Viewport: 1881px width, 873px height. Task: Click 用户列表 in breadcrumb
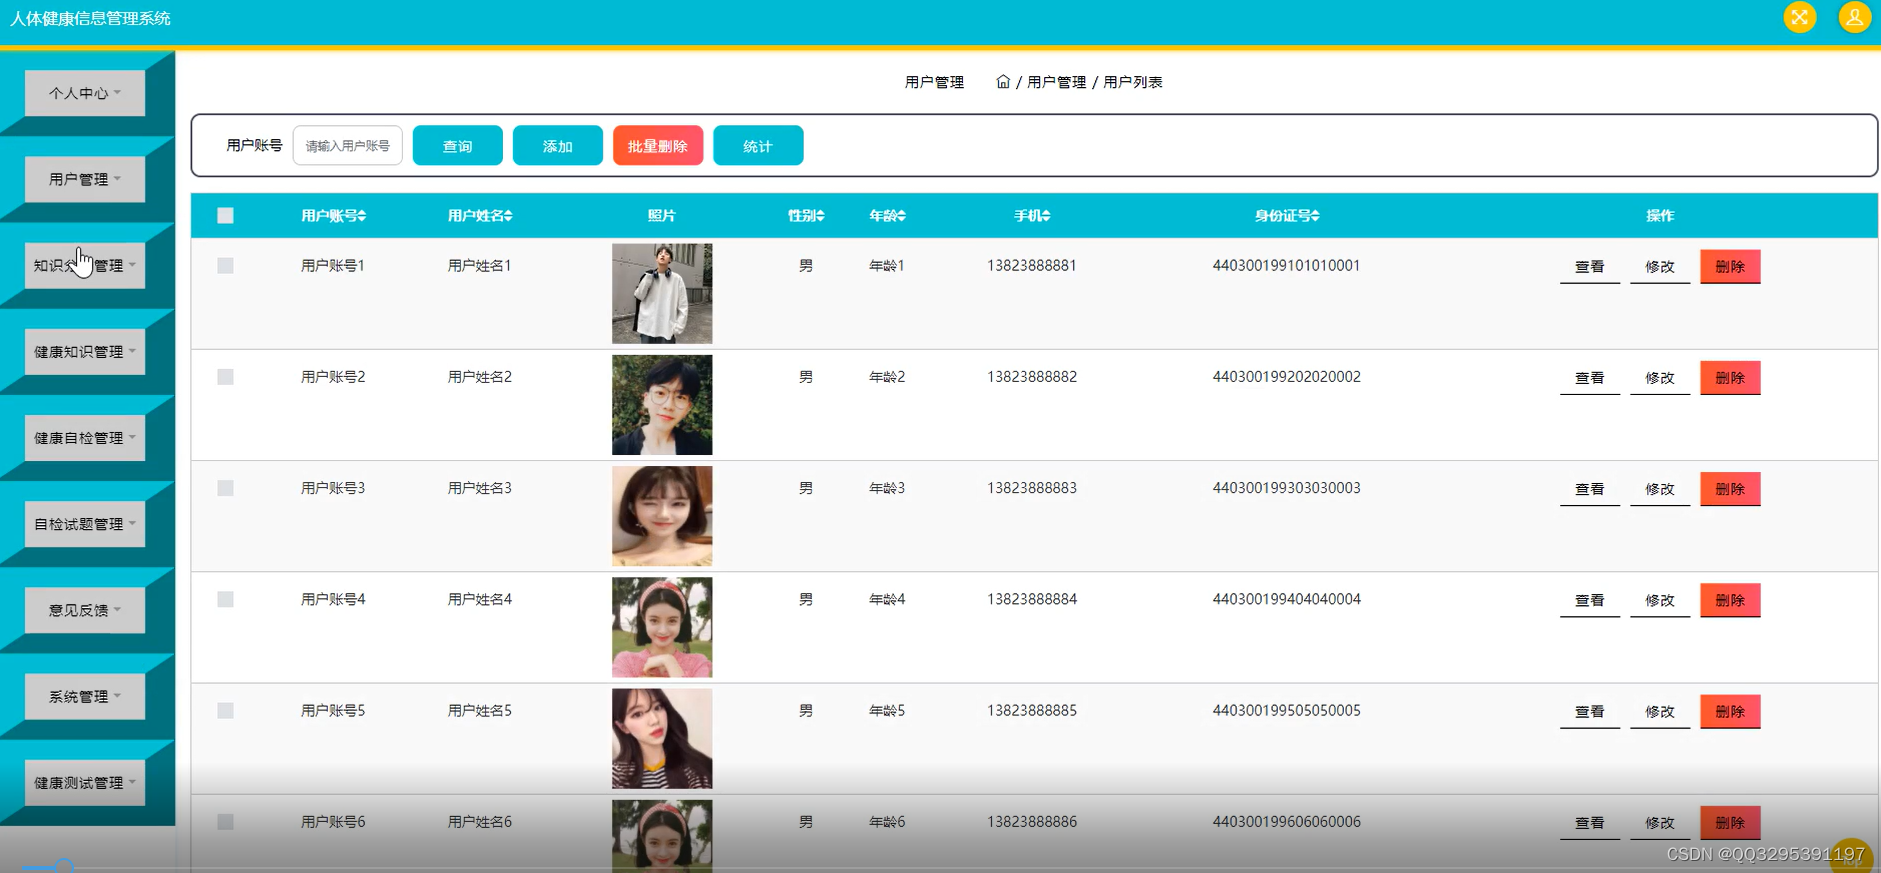1133,82
